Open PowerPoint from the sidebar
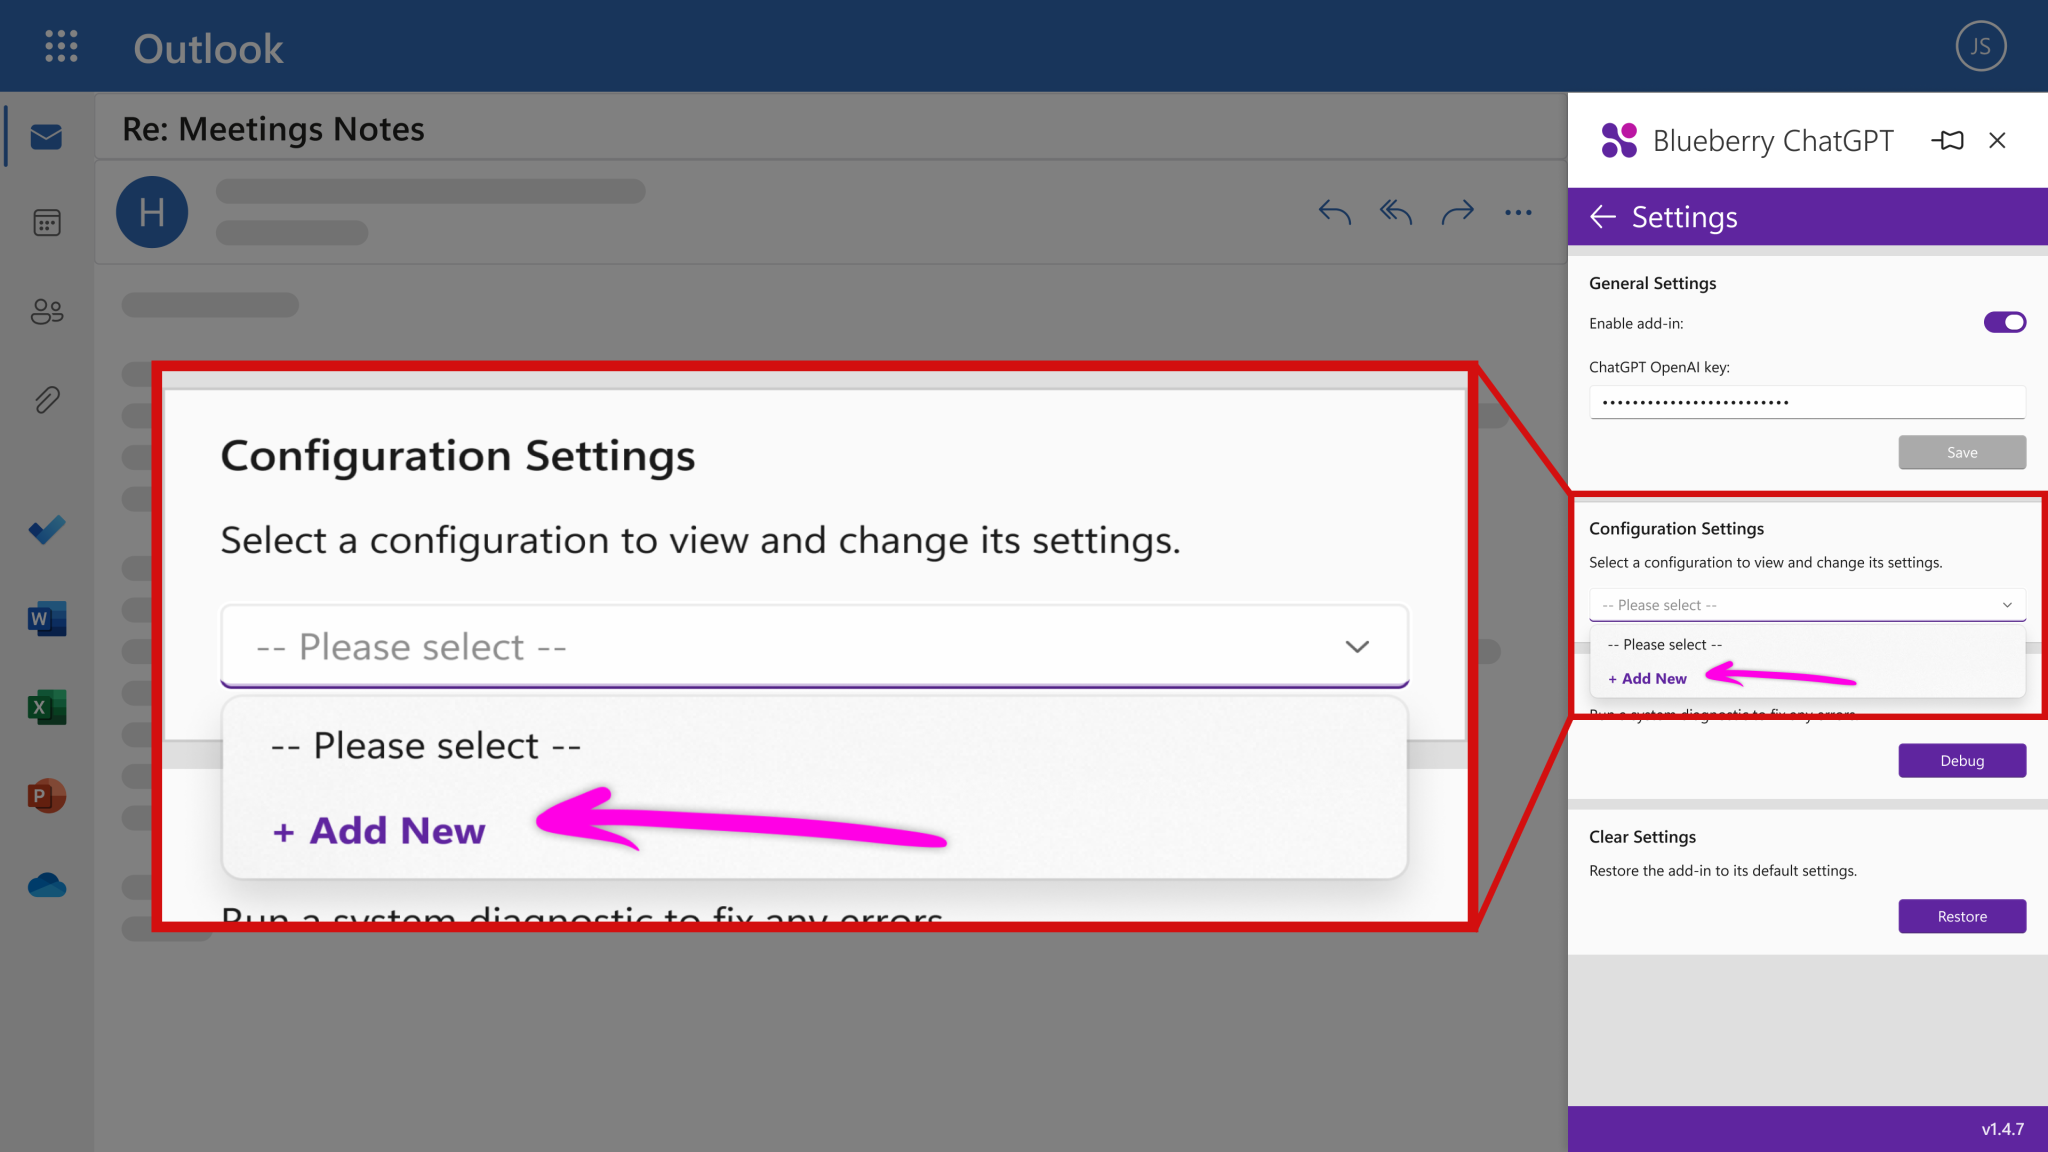The height and width of the screenshot is (1152, 2048). [x=46, y=795]
